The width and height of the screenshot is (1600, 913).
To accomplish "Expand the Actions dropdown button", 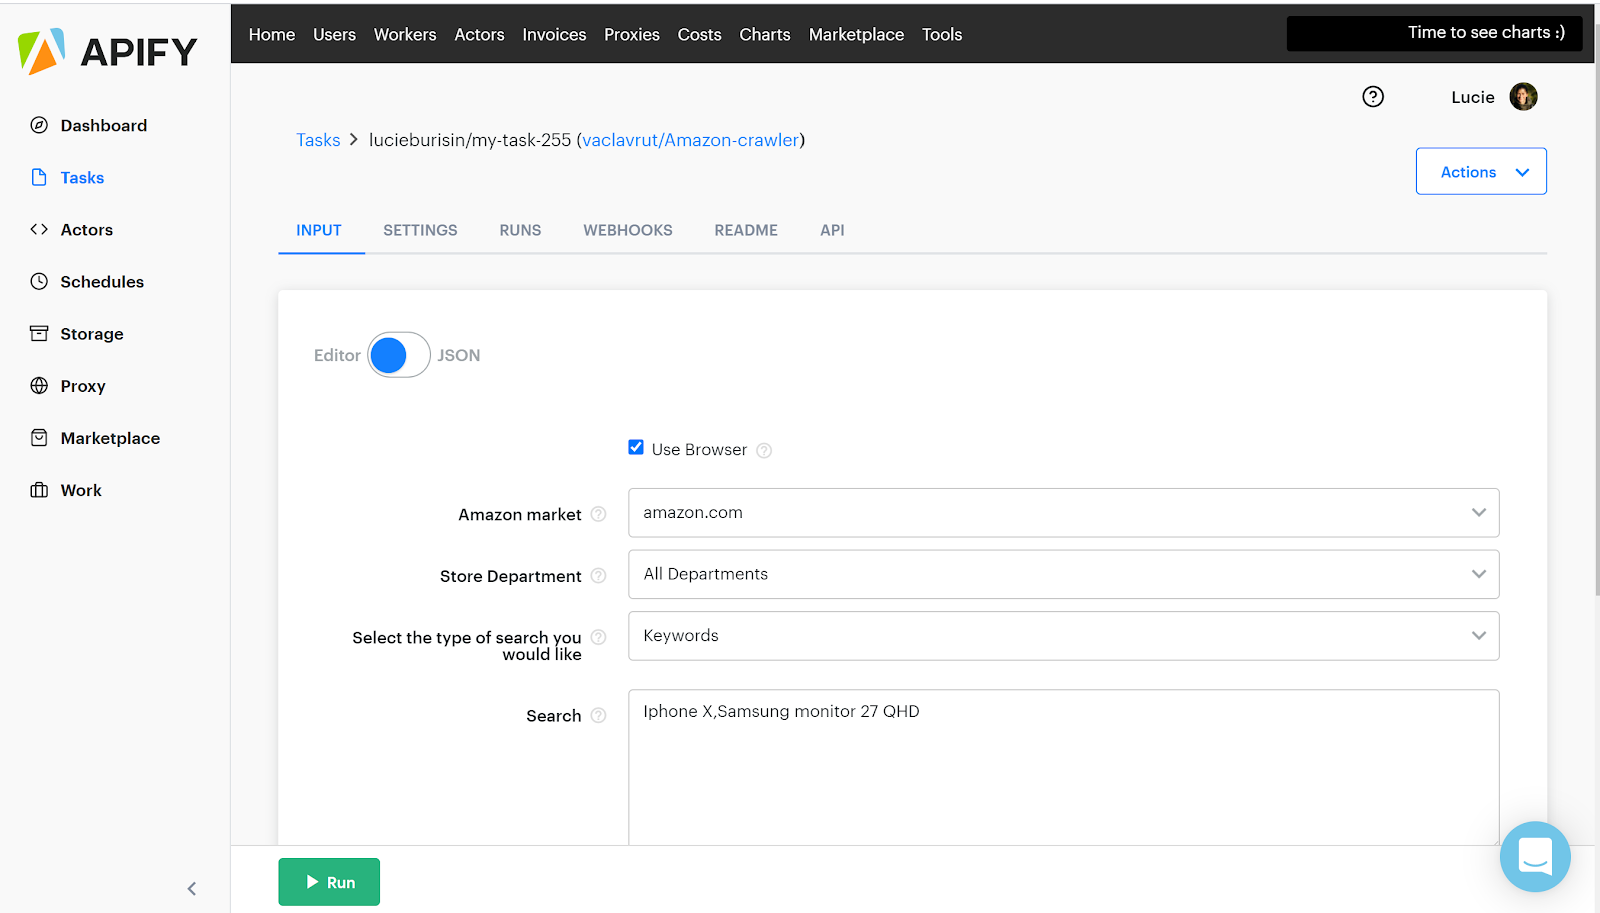I will pos(1481,172).
